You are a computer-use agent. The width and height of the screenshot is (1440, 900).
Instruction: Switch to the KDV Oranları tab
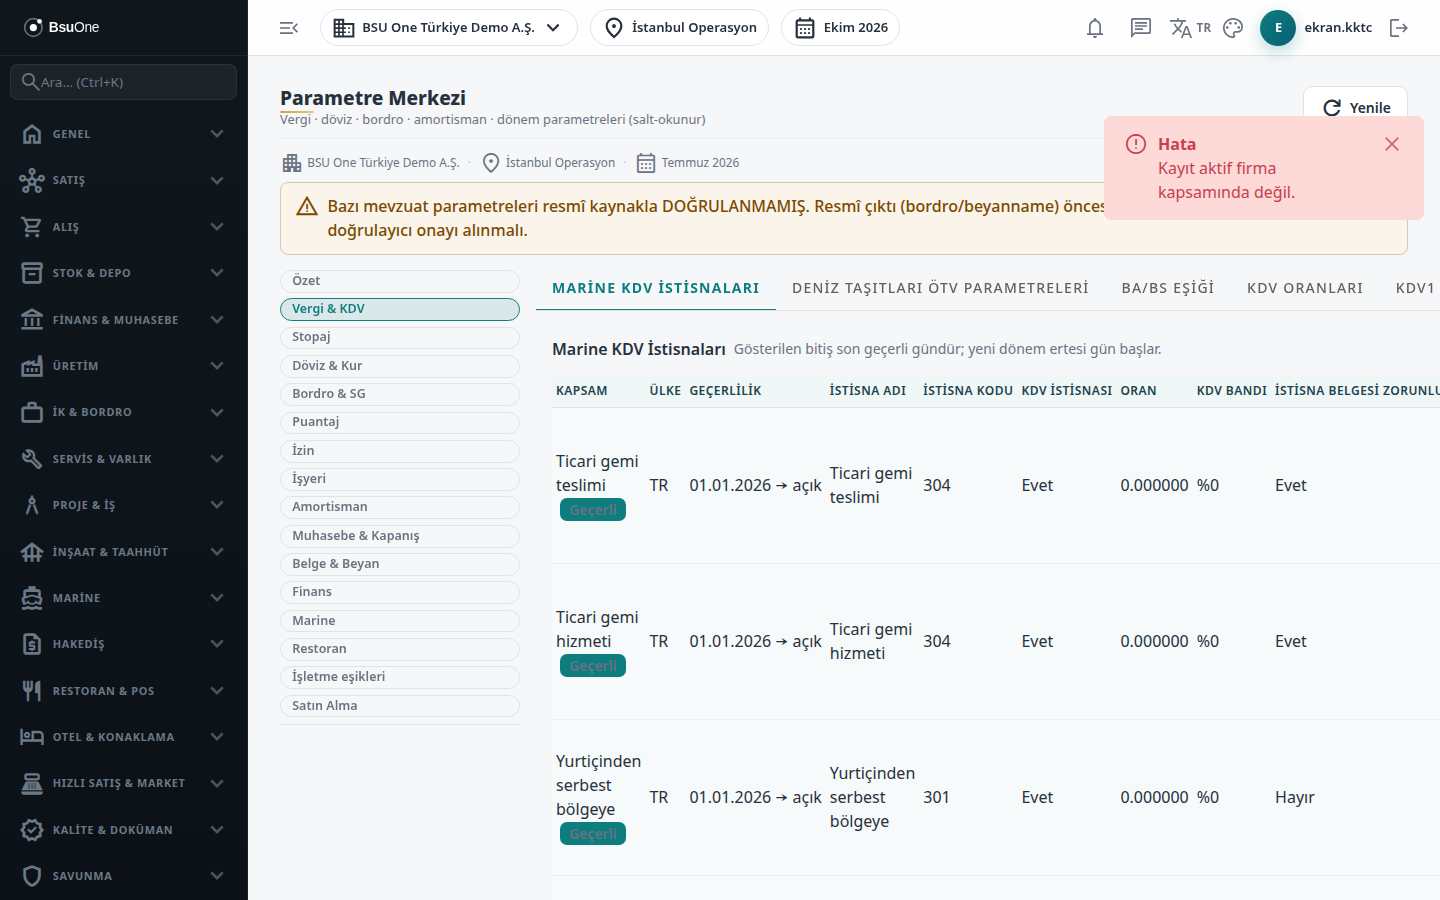coord(1305,288)
